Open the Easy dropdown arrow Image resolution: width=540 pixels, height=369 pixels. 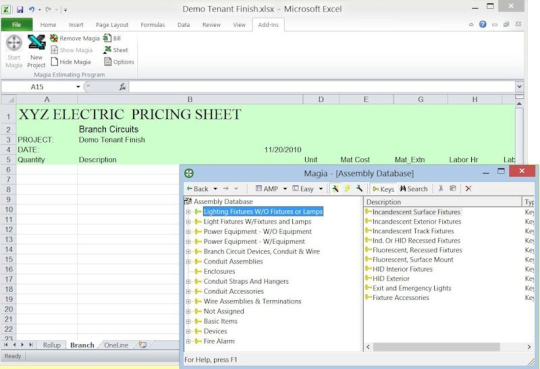pos(321,189)
